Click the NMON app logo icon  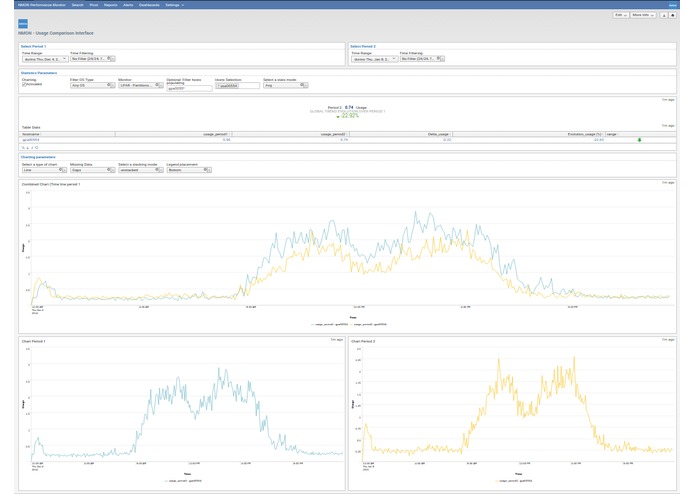click(23, 23)
